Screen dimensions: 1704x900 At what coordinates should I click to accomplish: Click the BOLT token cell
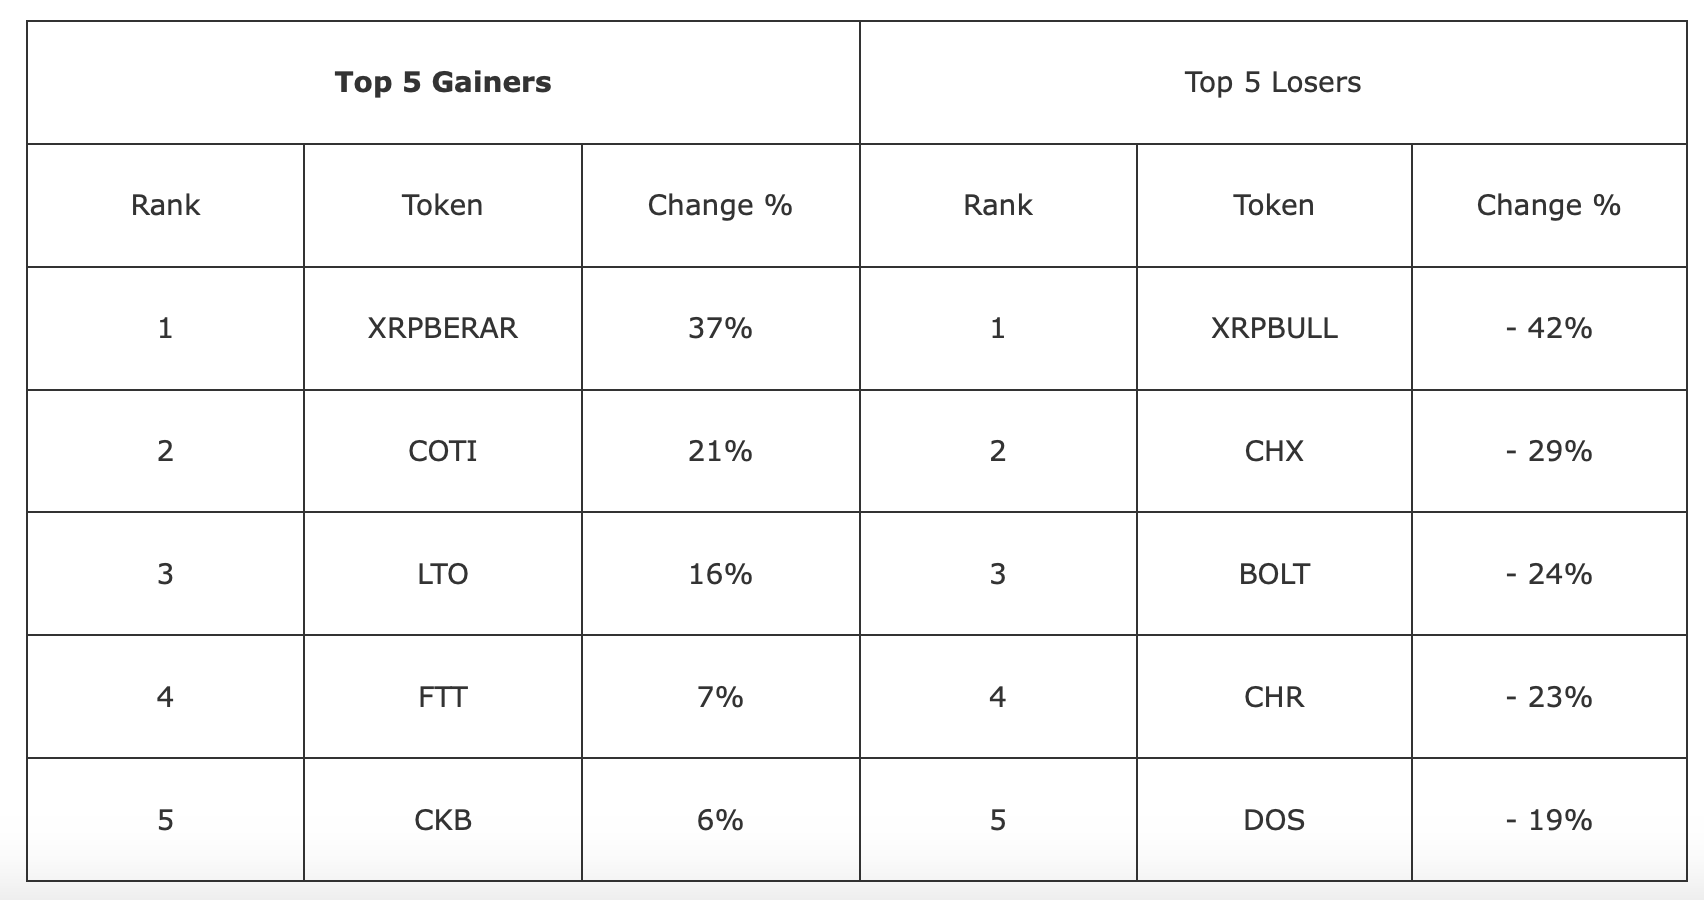[x=1274, y=574]
